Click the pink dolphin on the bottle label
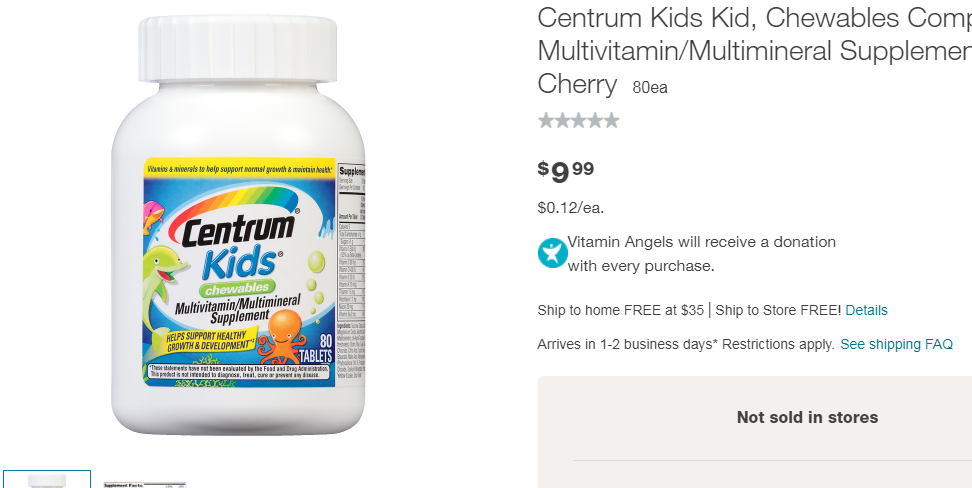This screenshot has width=972, height=488. coord(152,217)
